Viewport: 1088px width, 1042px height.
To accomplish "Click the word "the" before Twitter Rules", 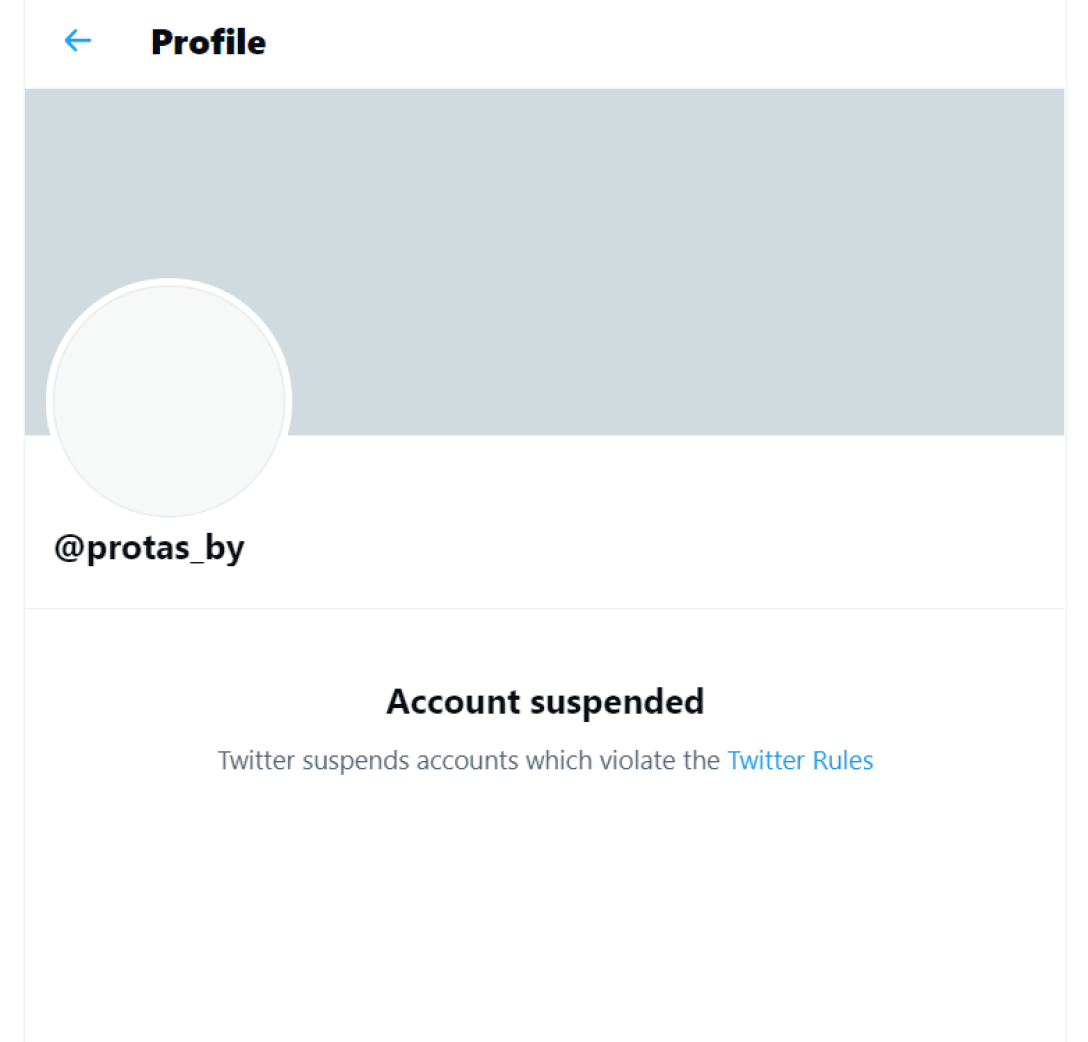I will pyautogui.click(x=701, y=761).
